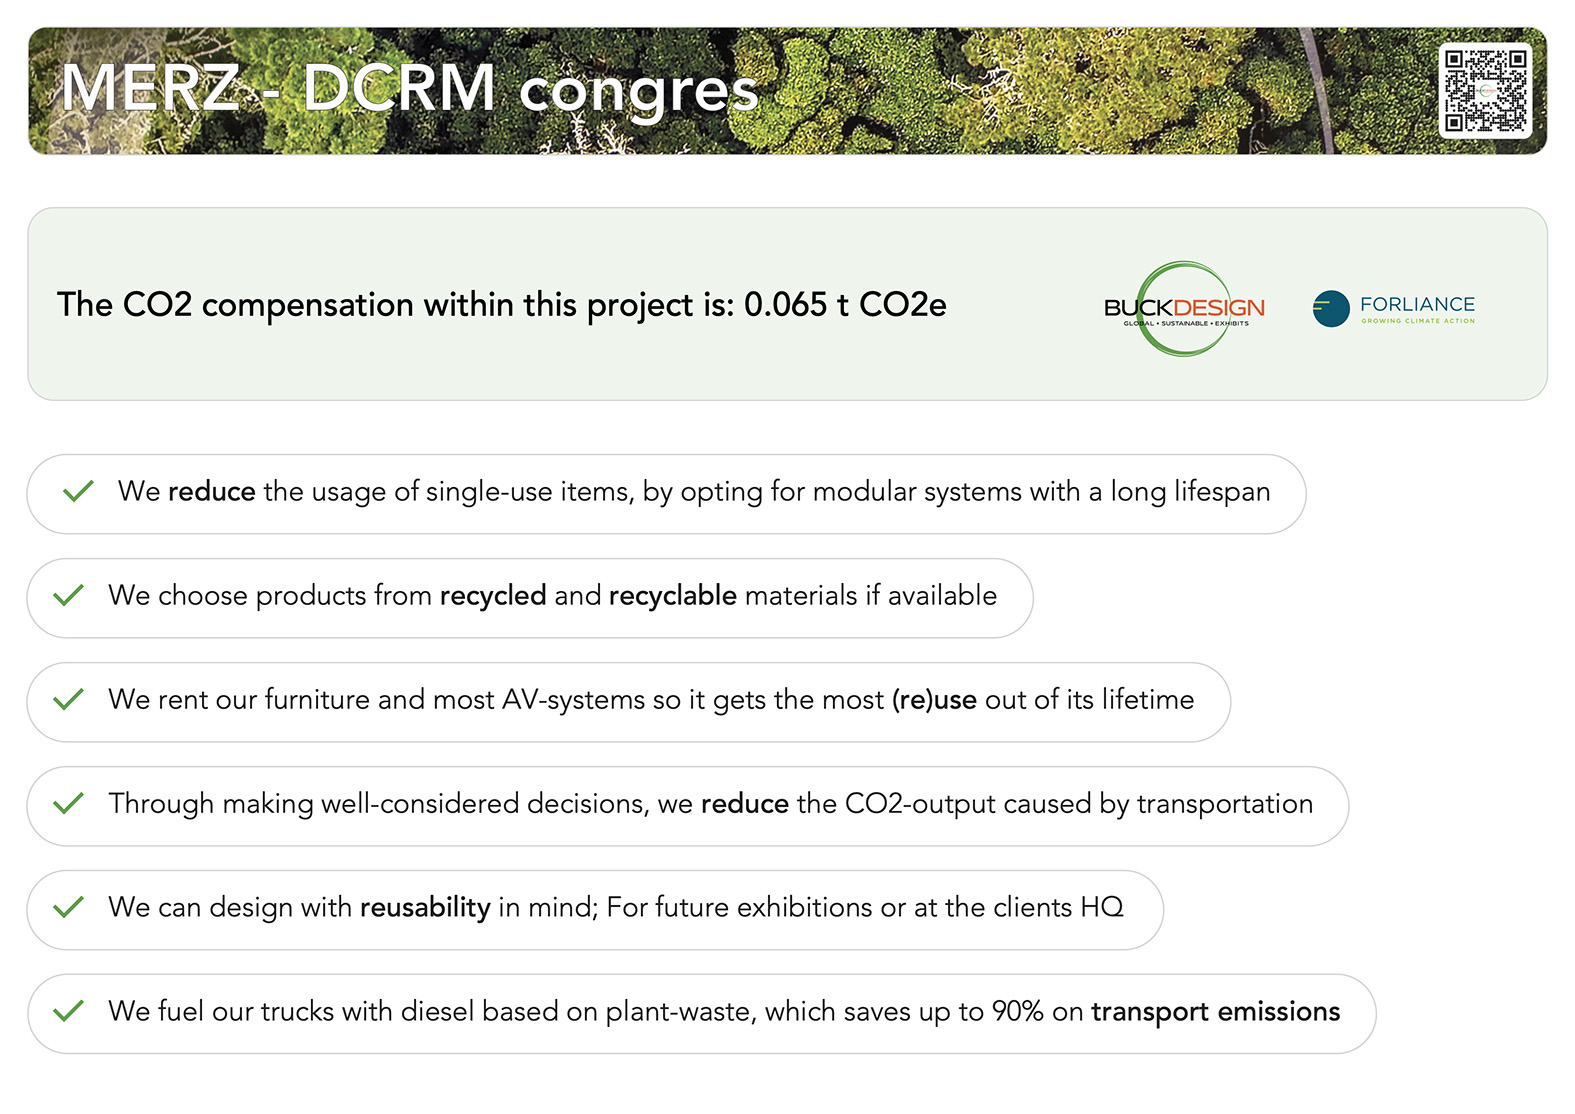Viewport: 1575px width, 1114px height.
Task: Click the checkmark next to CO2-output transportation line
Action: [68, 804]
